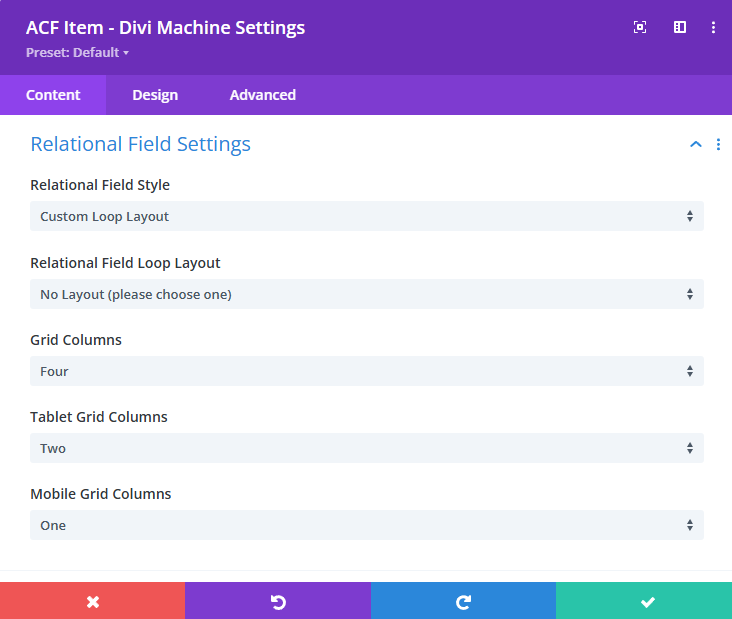Click the snap modal to sidebar icon

tap(680, 27)
